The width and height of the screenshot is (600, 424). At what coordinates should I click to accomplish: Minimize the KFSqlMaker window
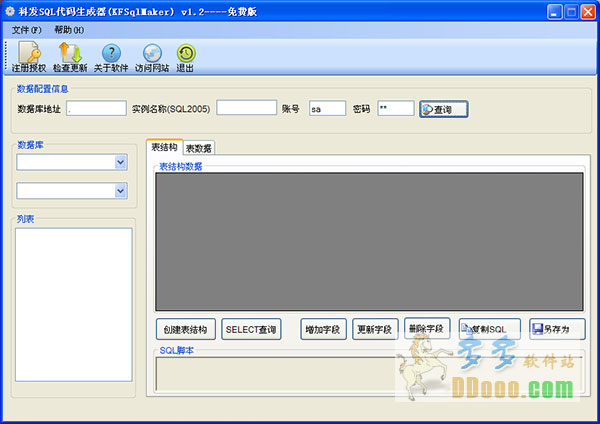(554, 12)
